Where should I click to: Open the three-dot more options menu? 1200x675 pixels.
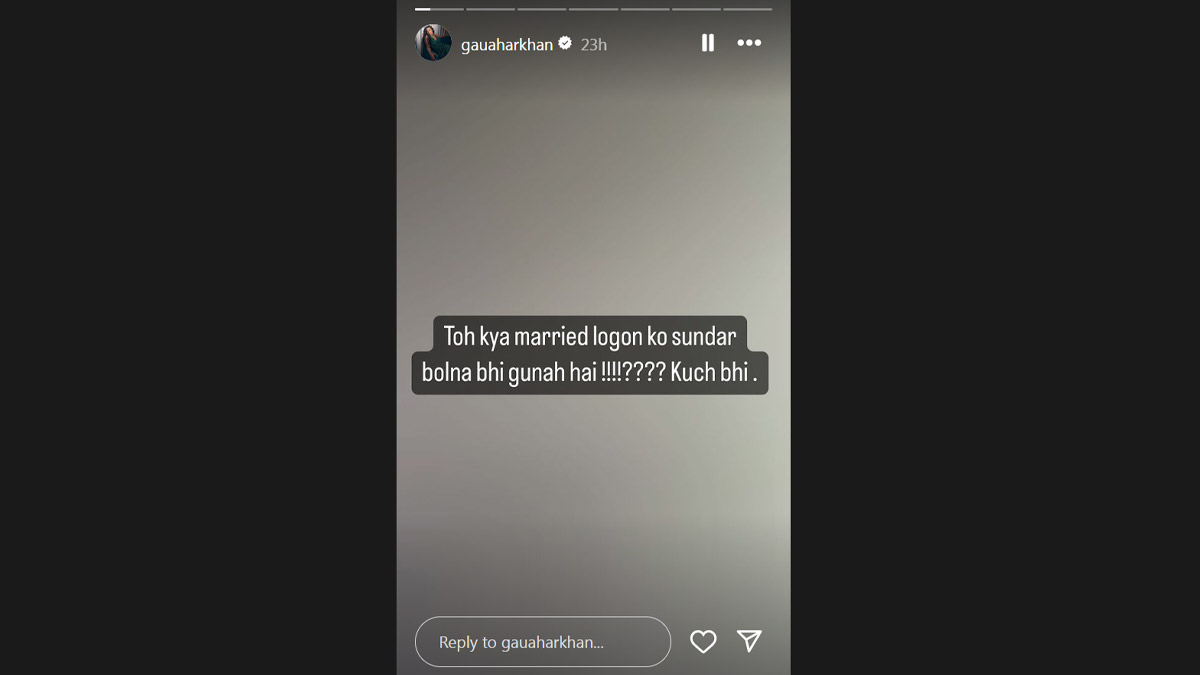(x=749, y=43)
